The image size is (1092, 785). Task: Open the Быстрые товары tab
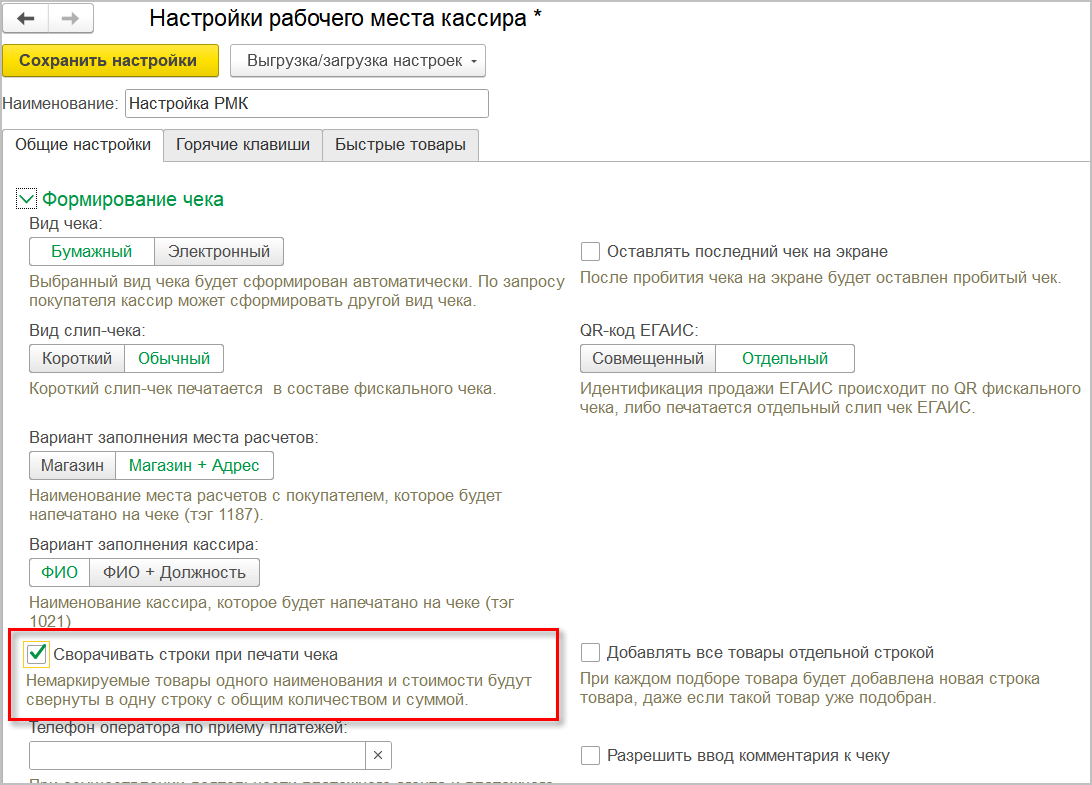pos(400,145)
